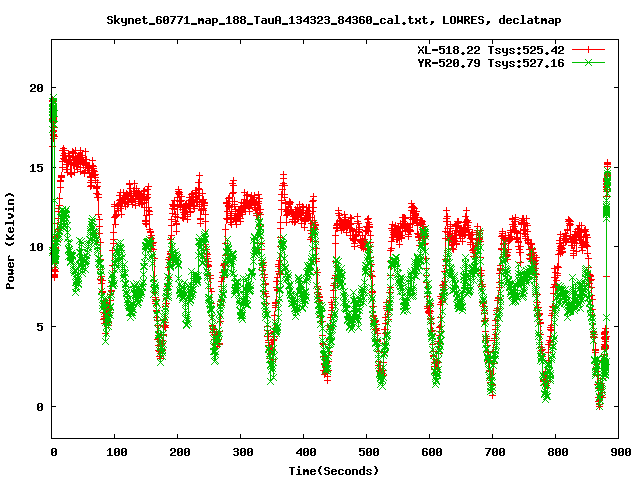Click the x-axis tick label 200
This screenshot has height=480, width=640.
pyautogui.click(x=180, y=452)
